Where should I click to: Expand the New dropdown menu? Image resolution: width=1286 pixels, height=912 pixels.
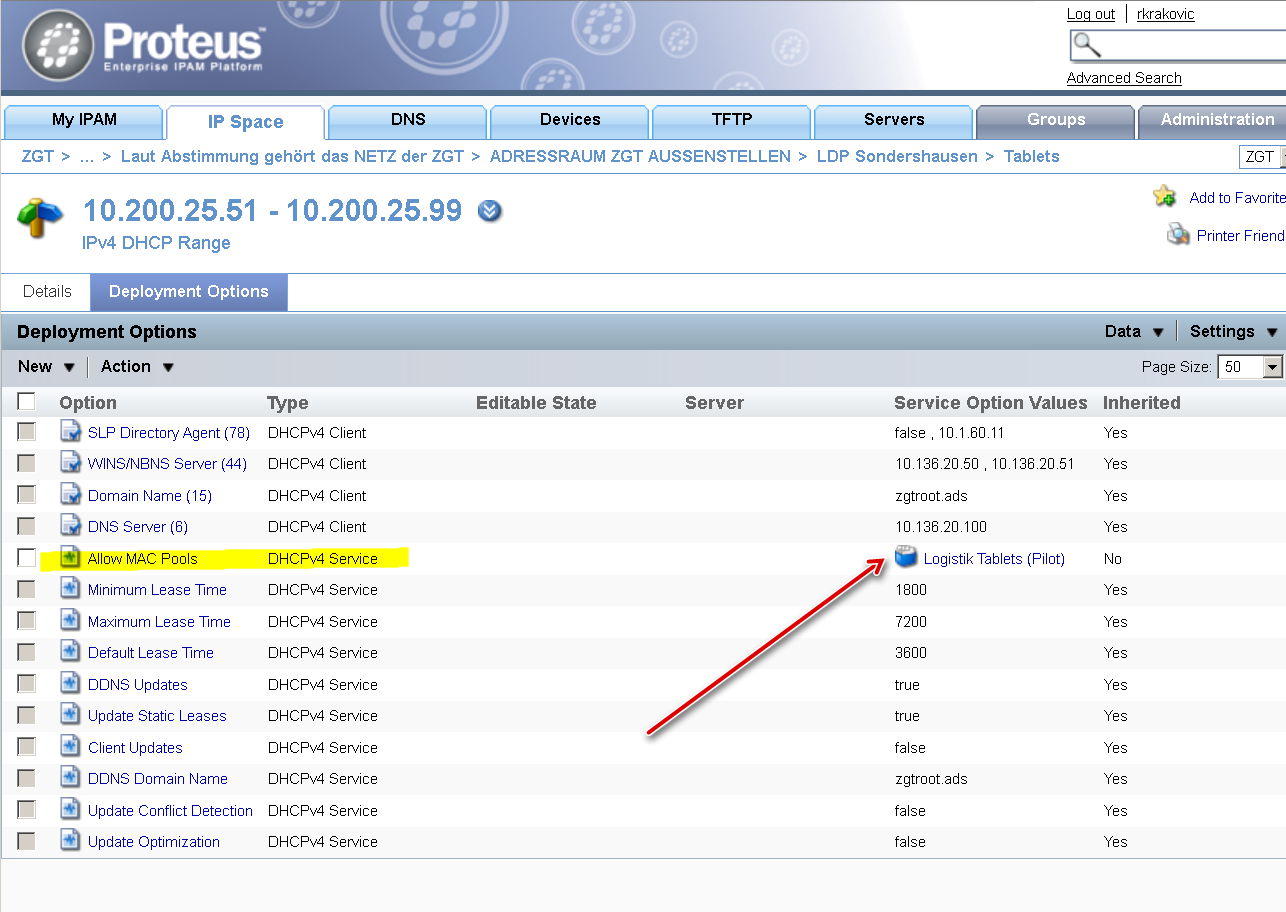(x=46, y=367)
